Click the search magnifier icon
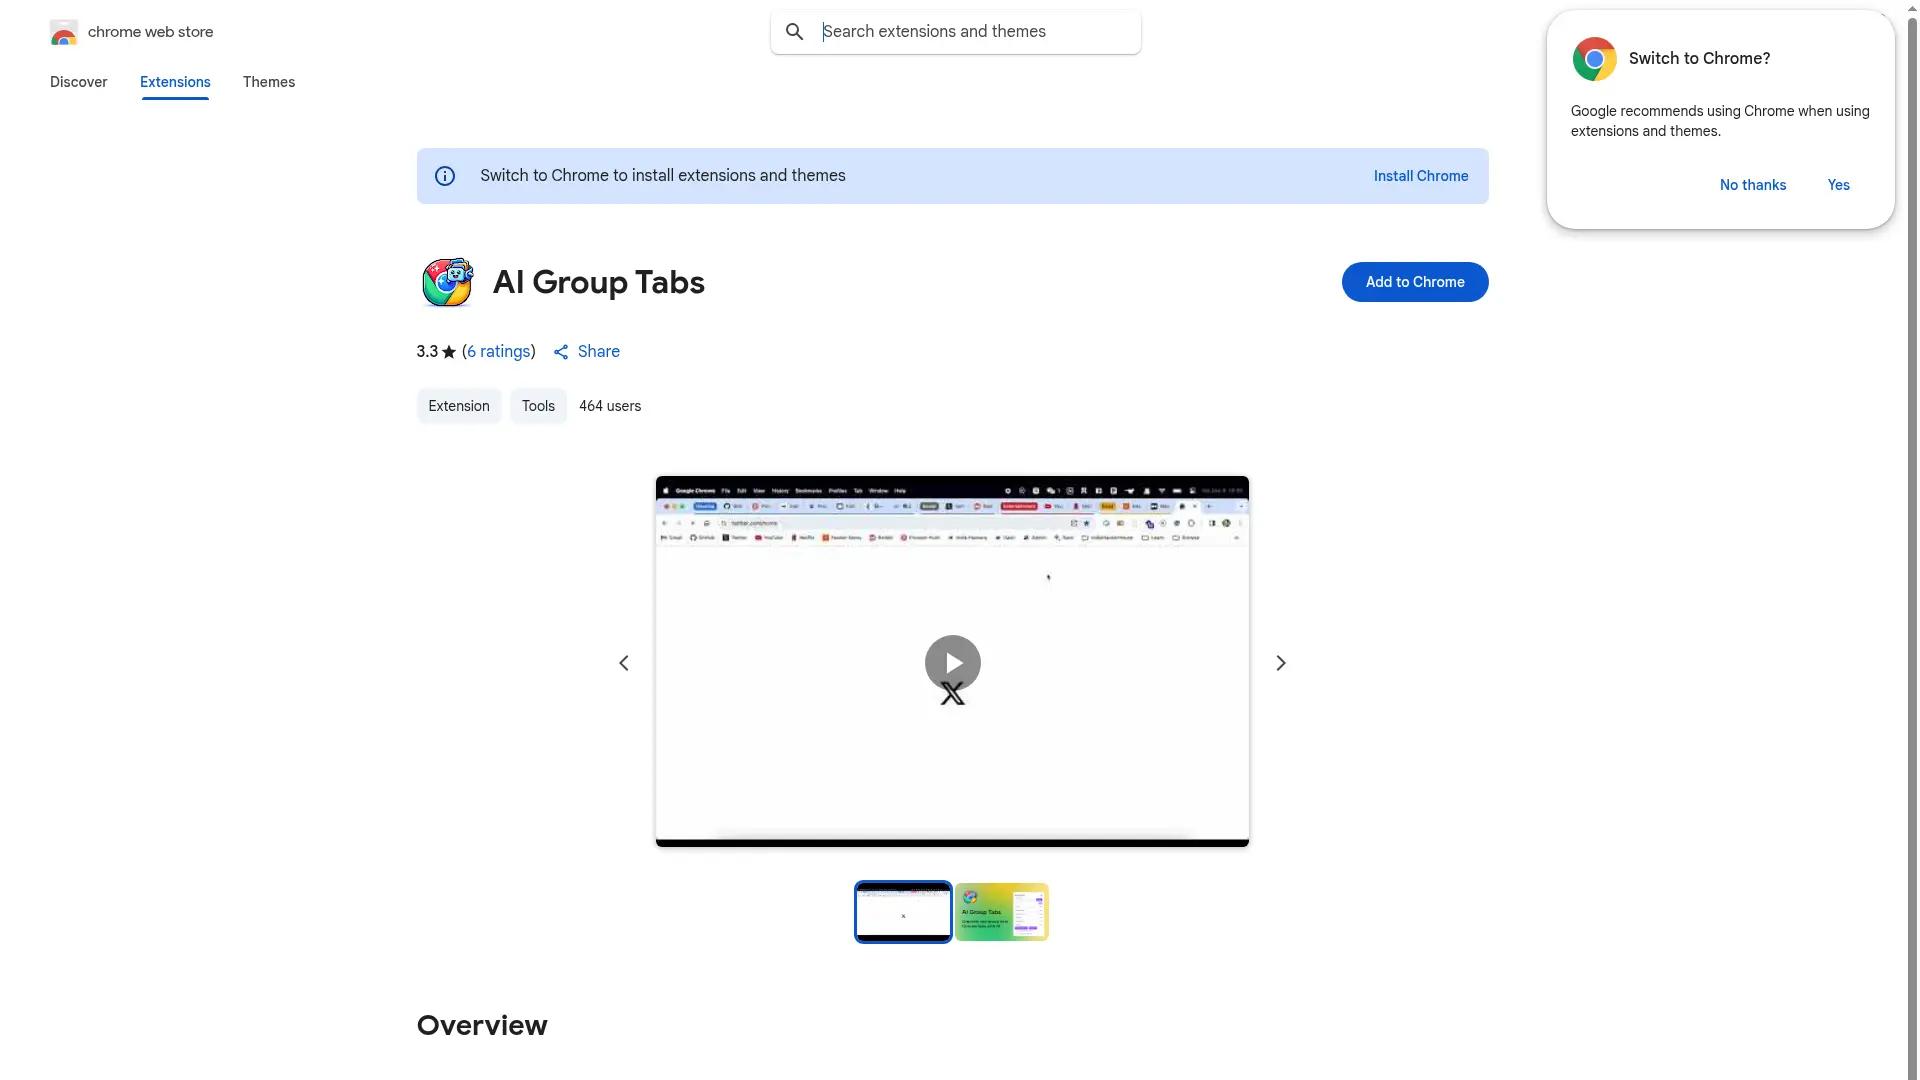This screenshot has width=1920, height=1080. click(795, 31)
